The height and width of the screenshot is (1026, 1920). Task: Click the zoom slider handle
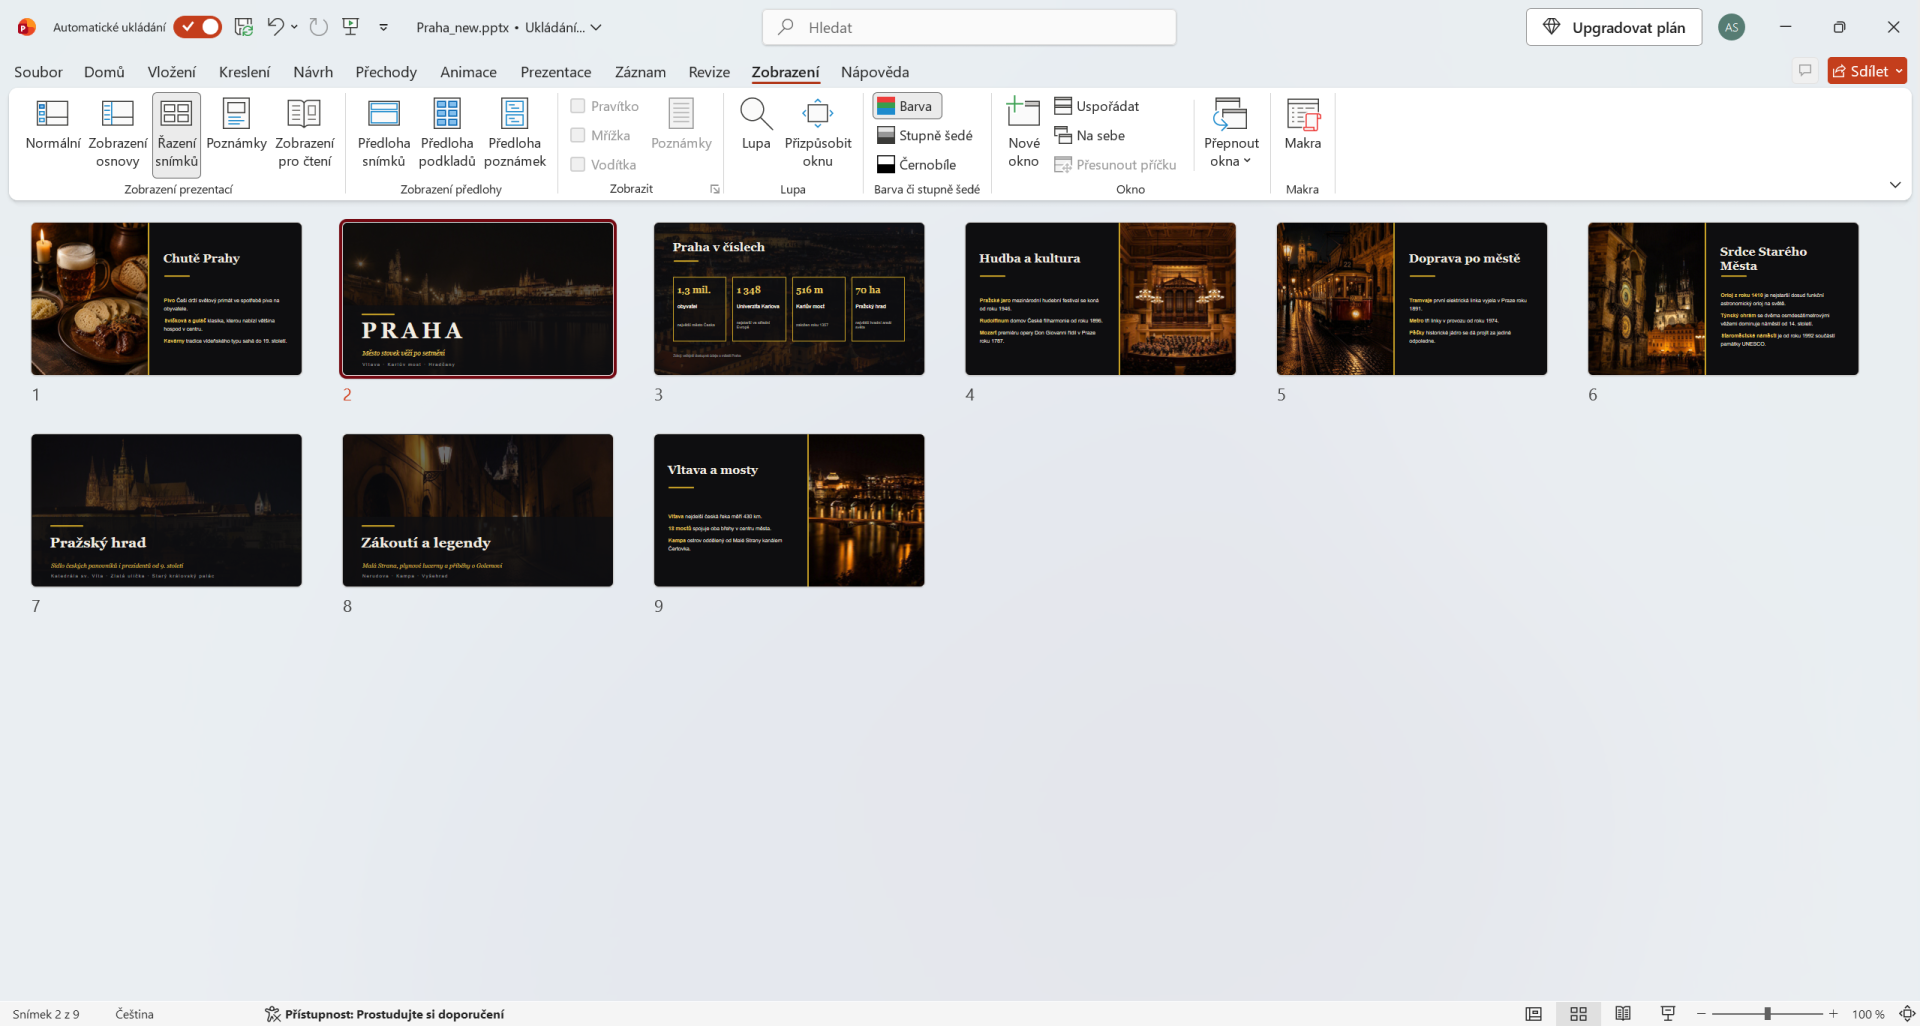(x=1767, y=1014)
